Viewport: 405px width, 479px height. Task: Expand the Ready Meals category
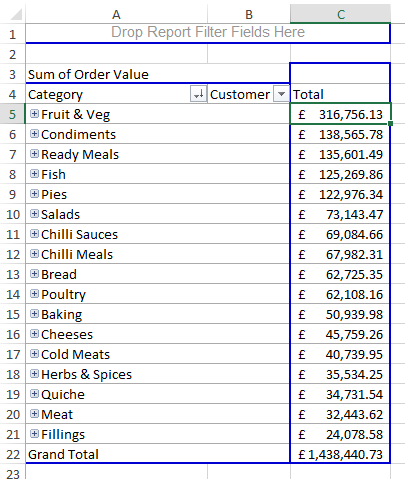click(x=34, y=154)
